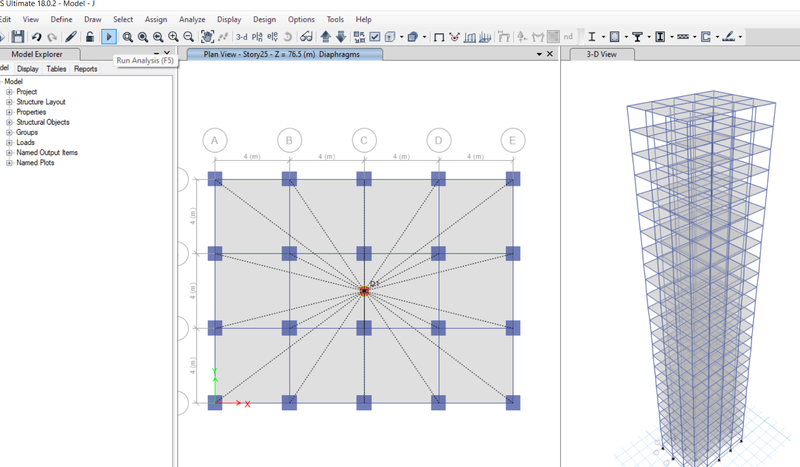800x467 pixels.
Task: Open the Analyze menu
Action: click(192, 19)
